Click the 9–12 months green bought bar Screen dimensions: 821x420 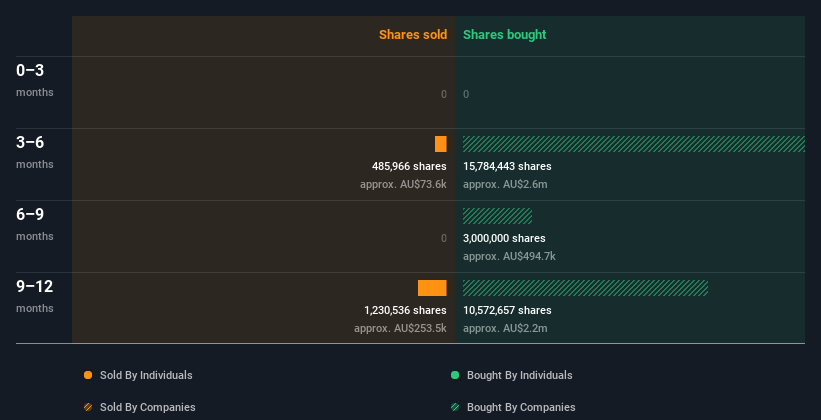585,288
